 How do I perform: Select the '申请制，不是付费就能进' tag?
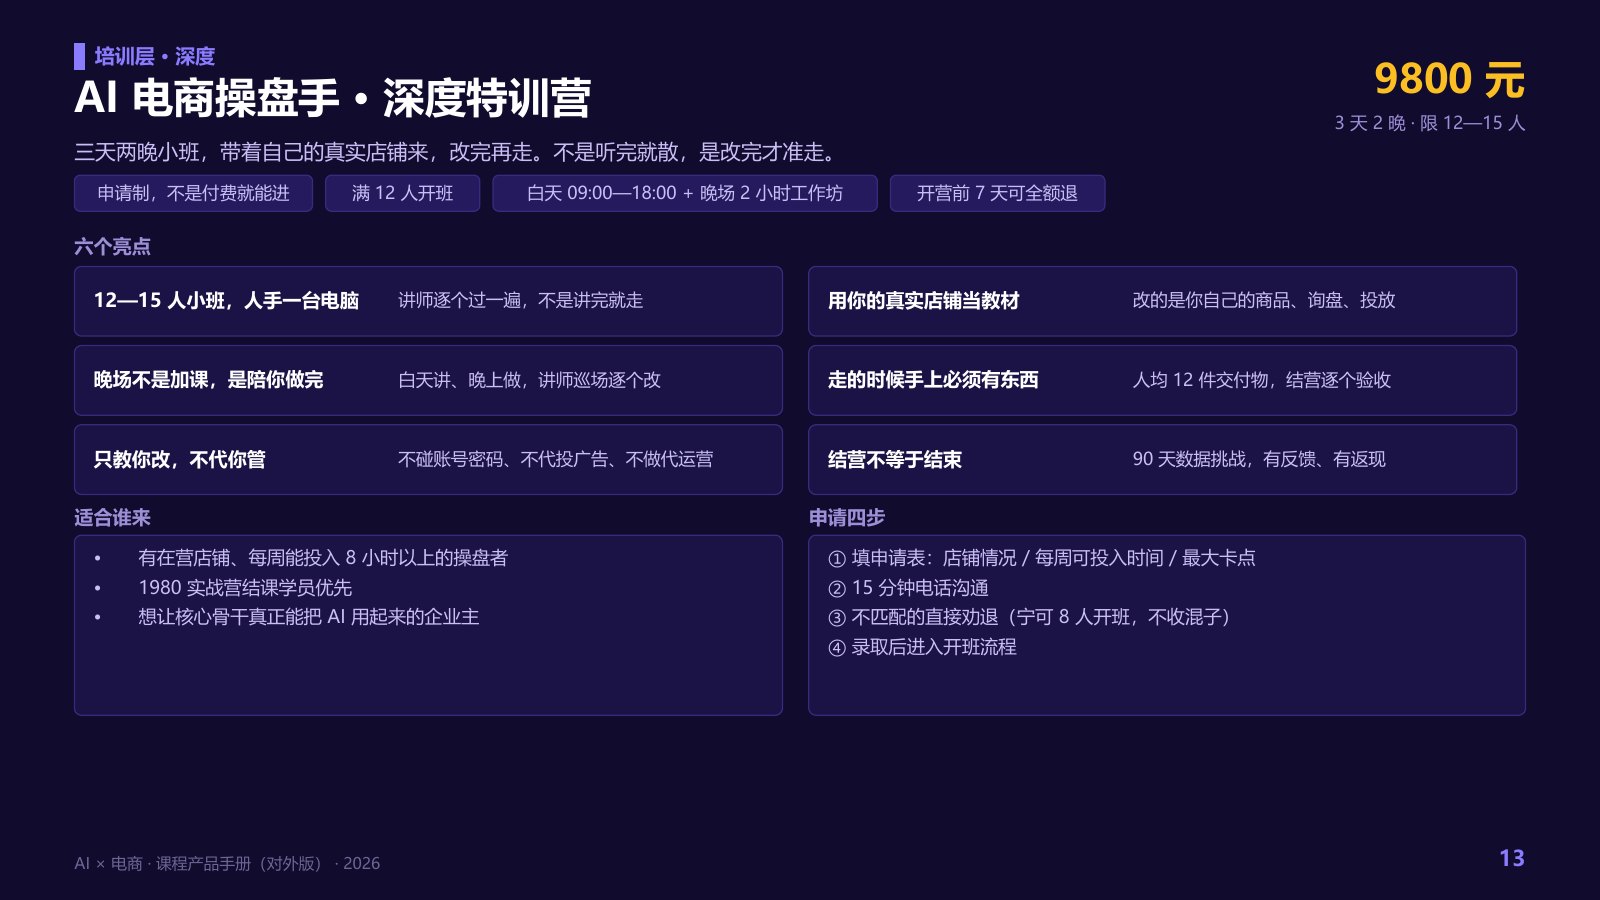pyautogui.click(x=193, y=193)
